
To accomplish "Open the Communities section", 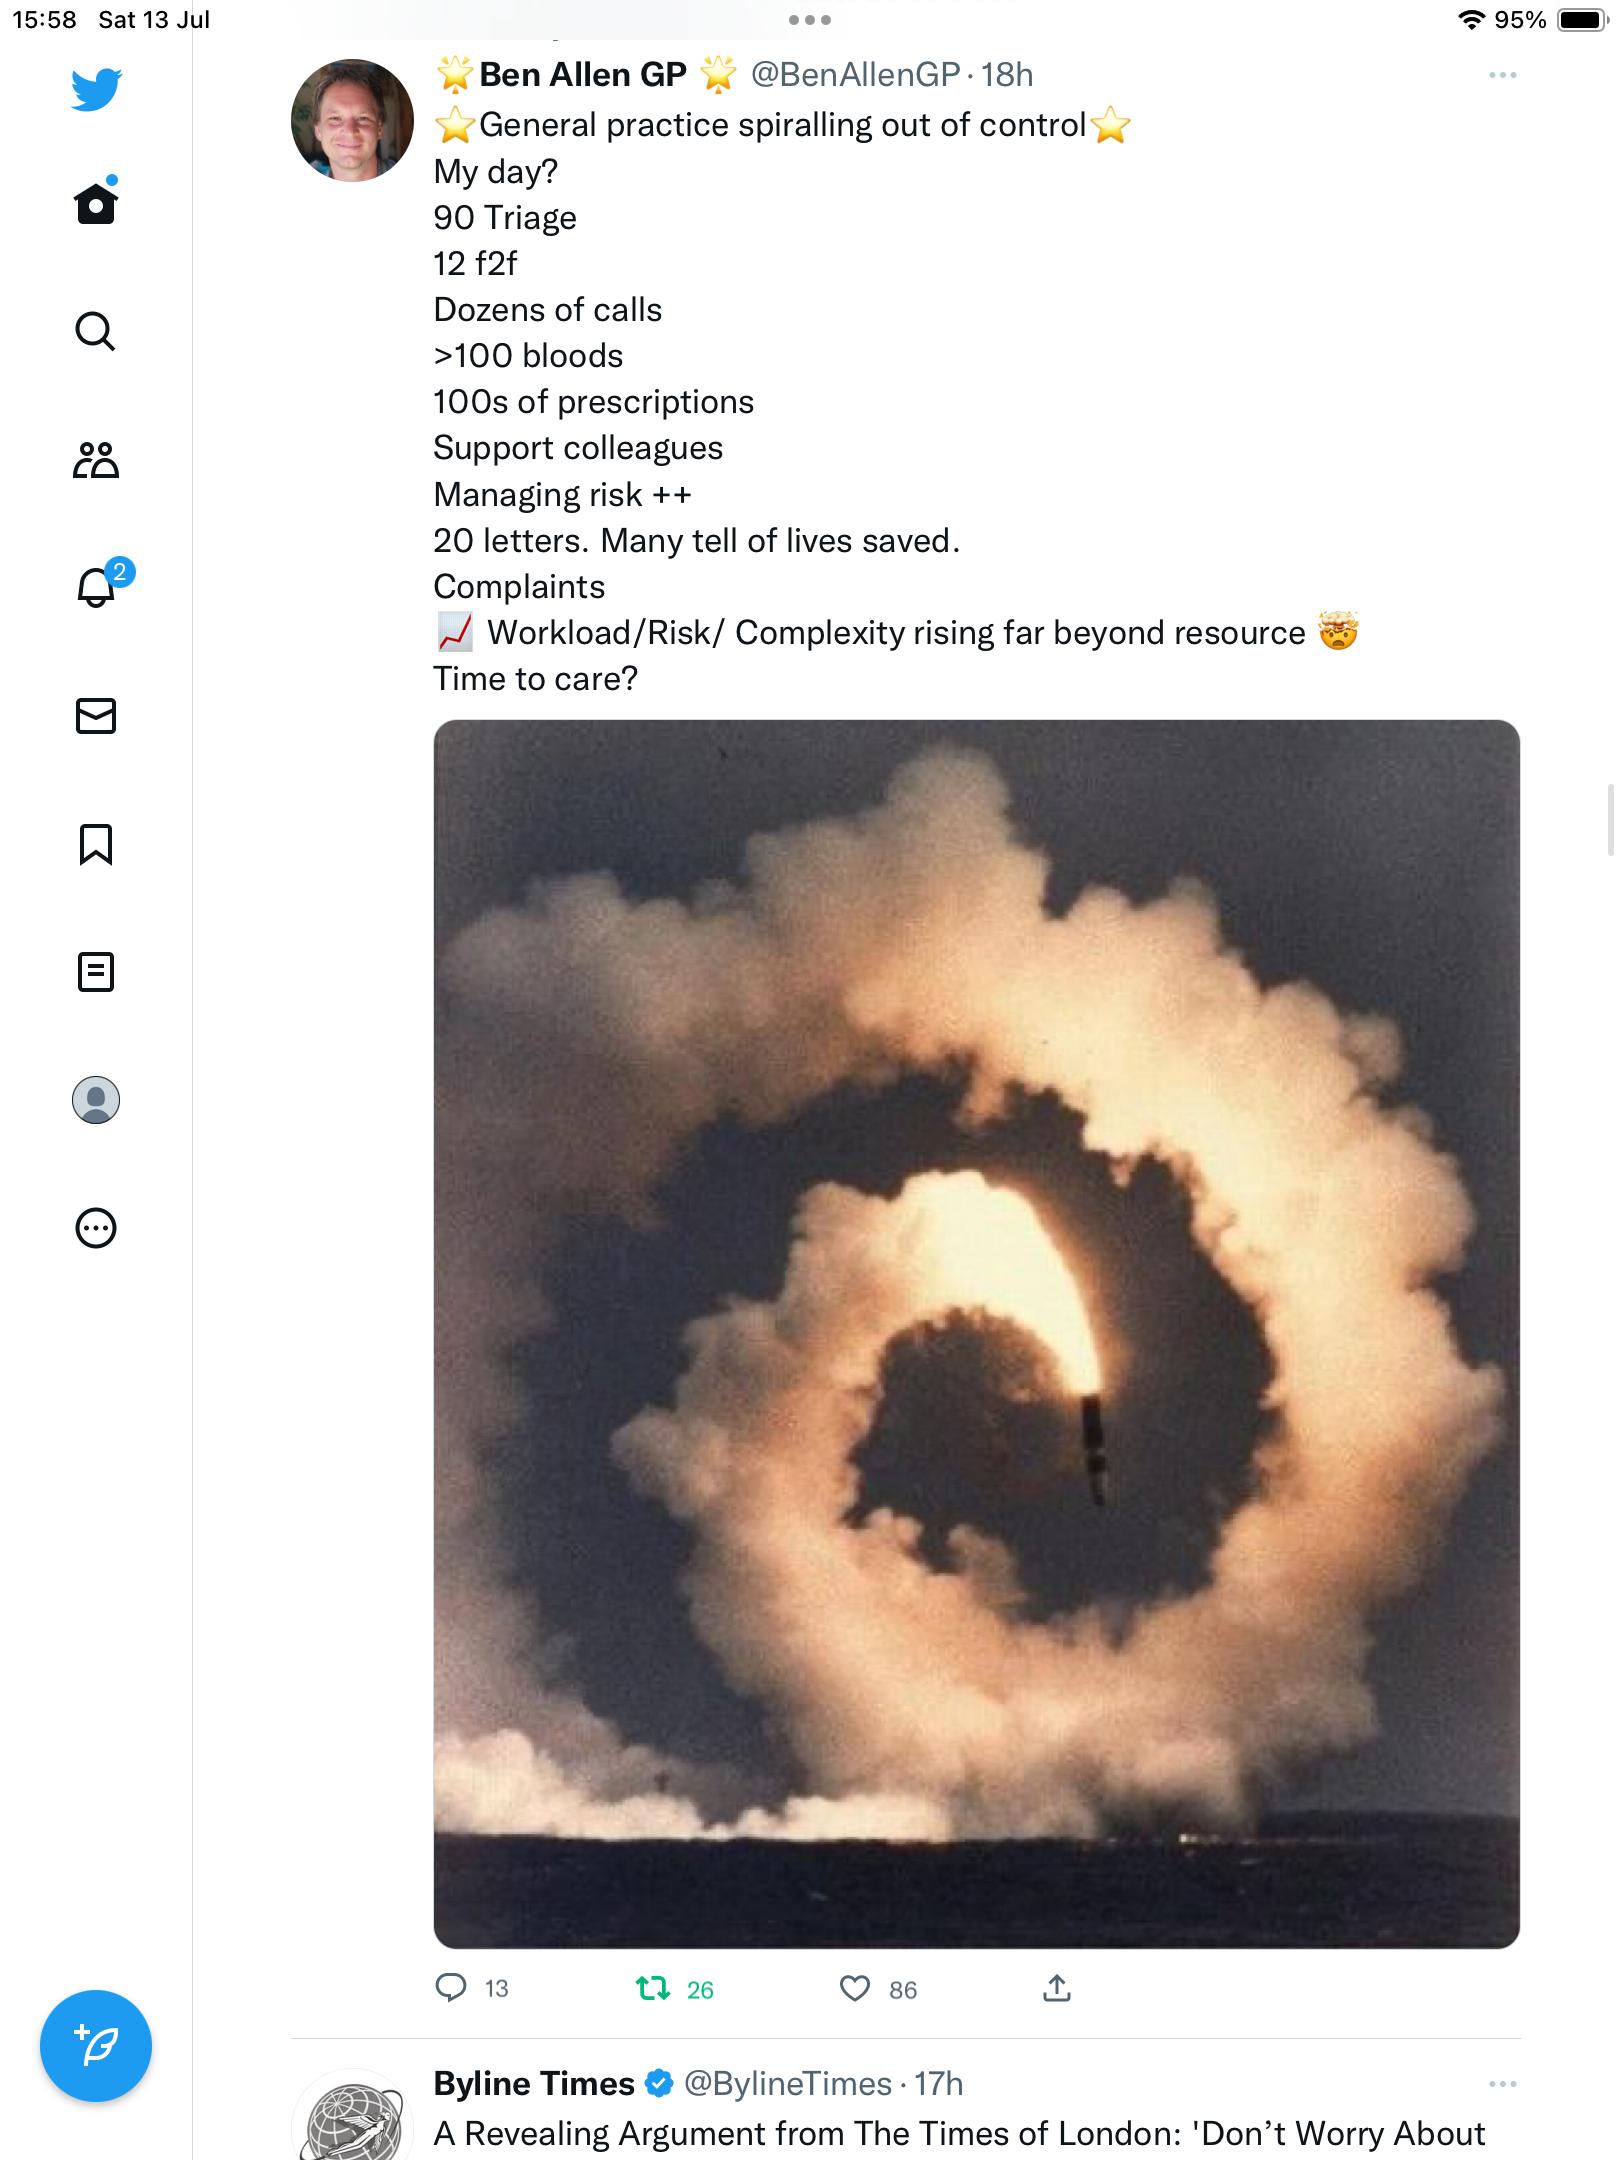I will (x=96, y=460).
